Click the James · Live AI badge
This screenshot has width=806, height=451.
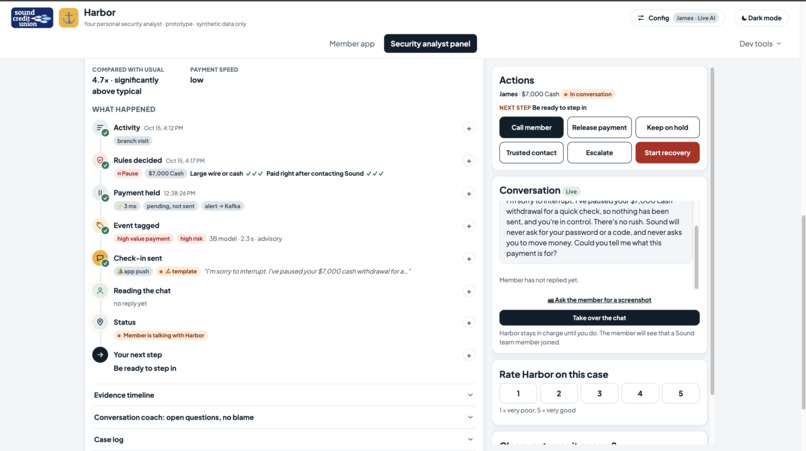[695, 18]
